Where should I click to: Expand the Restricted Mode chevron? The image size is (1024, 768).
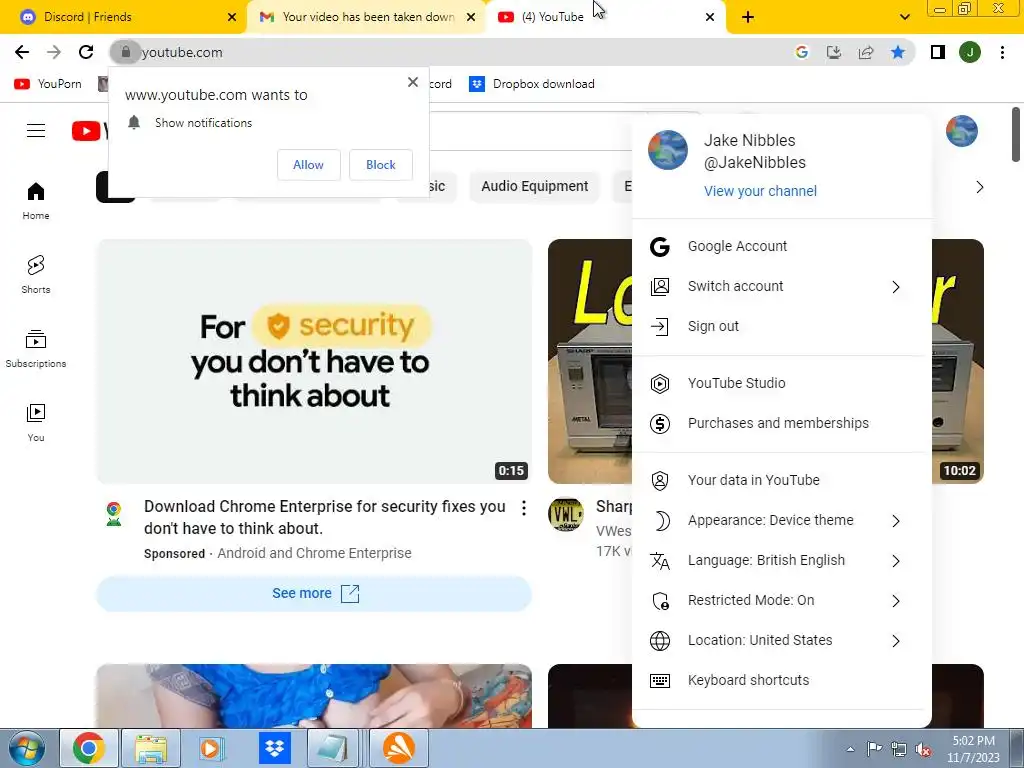coord(896,601)
